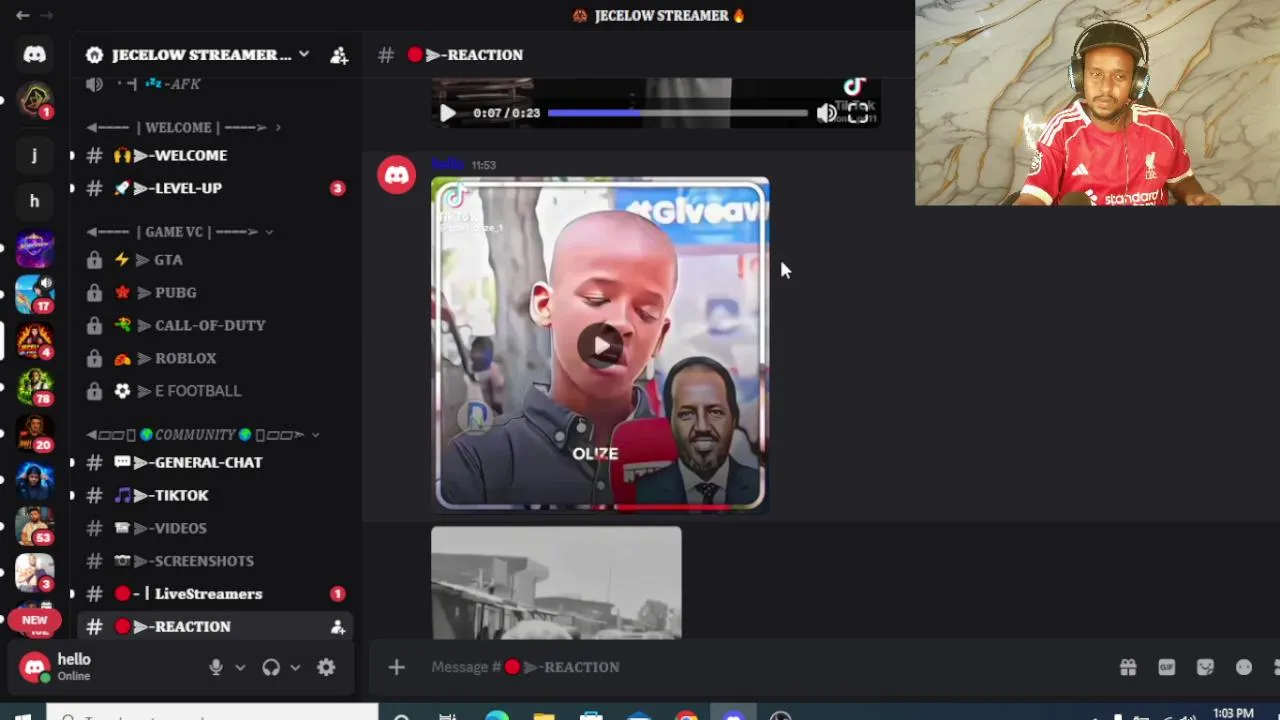
Task: Join the AFK voice channel
Action: click(x=215, y=84)
